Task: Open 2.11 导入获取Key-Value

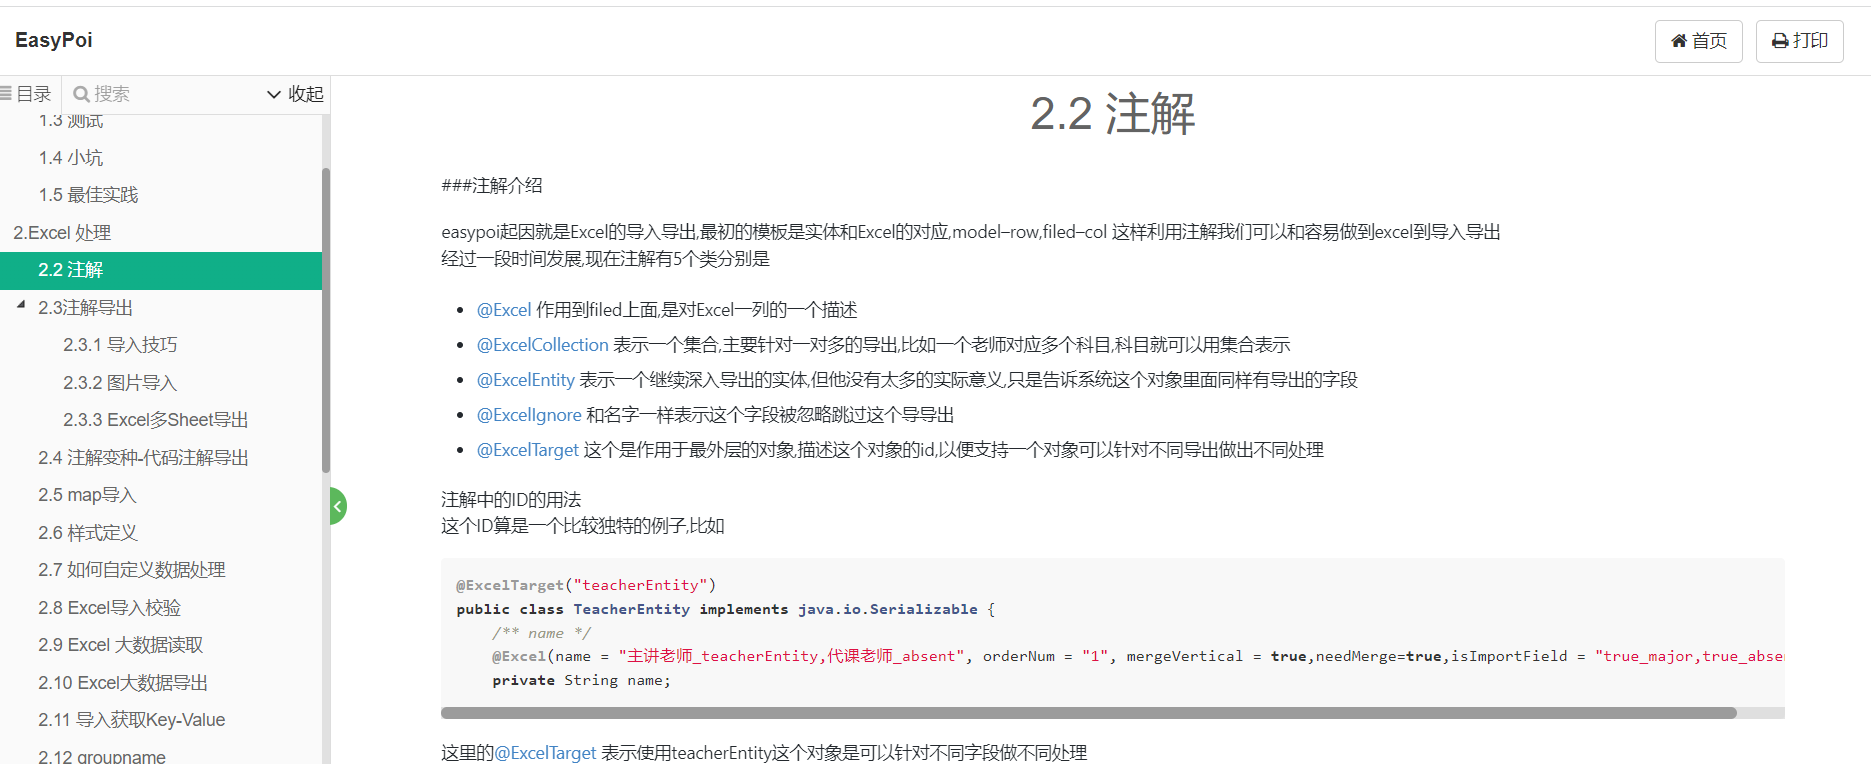Action: 132,720
